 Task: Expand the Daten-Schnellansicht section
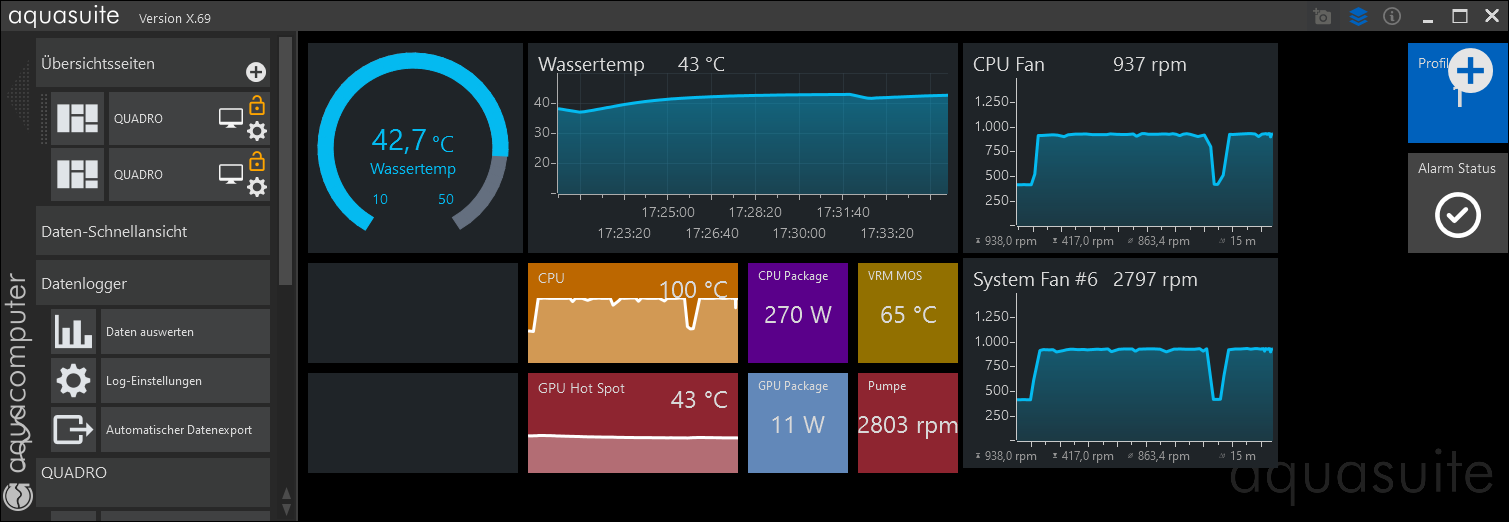point(153,231)
